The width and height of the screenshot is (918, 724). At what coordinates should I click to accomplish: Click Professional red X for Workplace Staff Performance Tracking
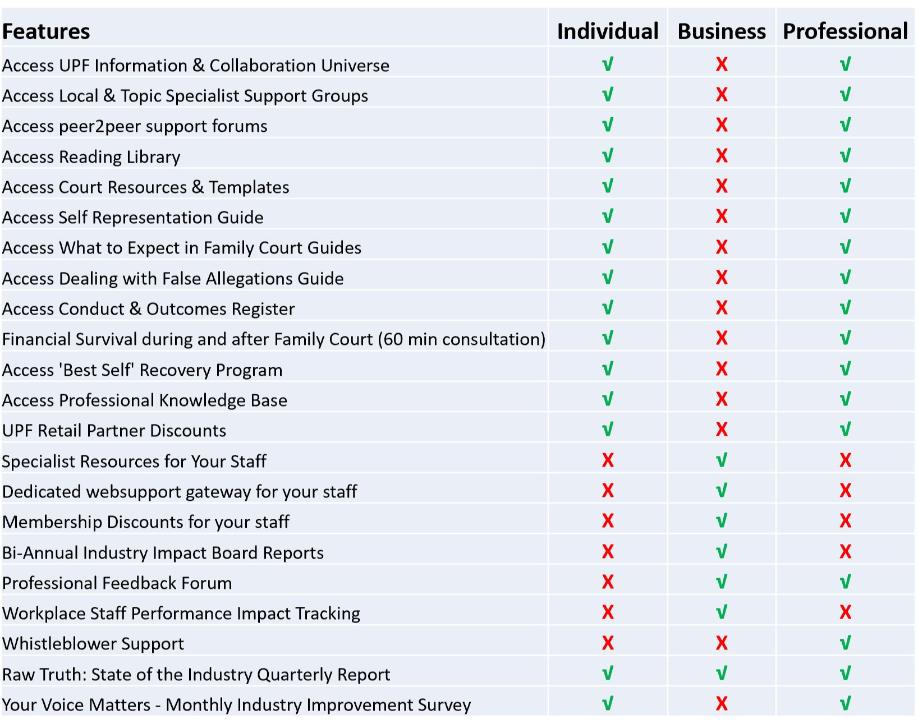tap(845, 613)
